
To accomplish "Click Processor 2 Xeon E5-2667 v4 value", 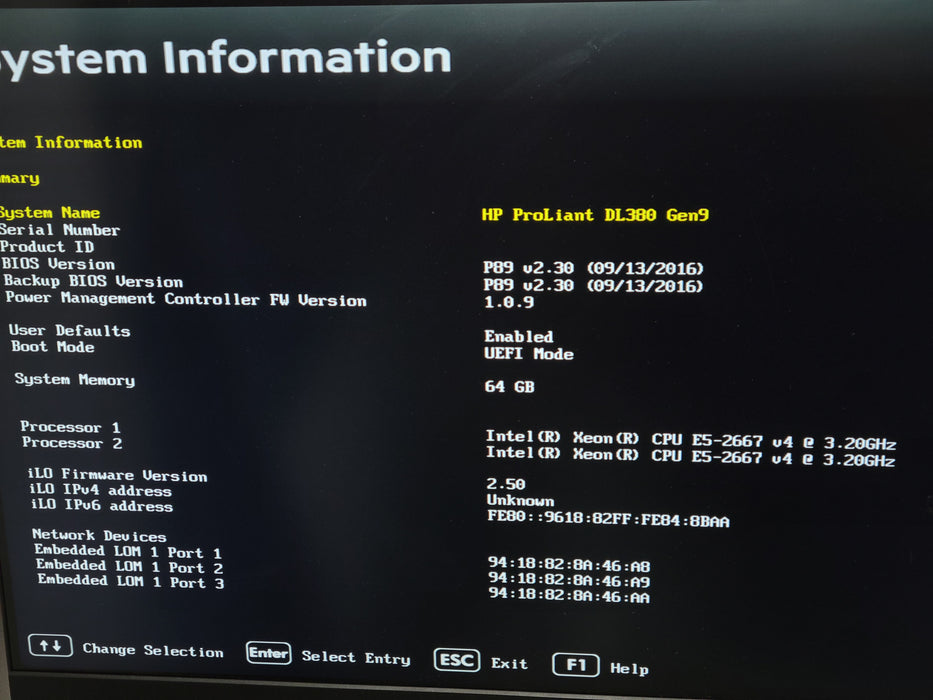I will (x=690, y=457).
